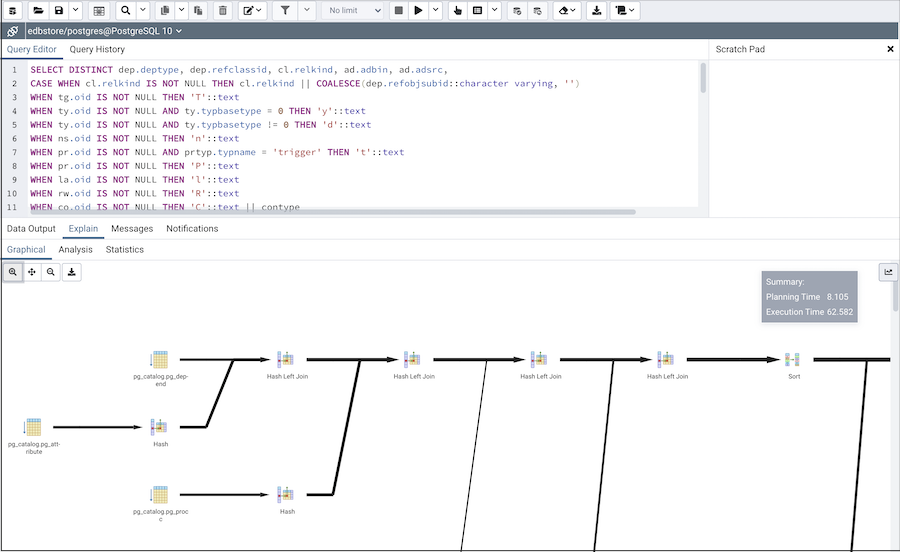Click the Zoom in explain plan button
The width and height of the screenshot is (900, 552).
pos(13,272)
